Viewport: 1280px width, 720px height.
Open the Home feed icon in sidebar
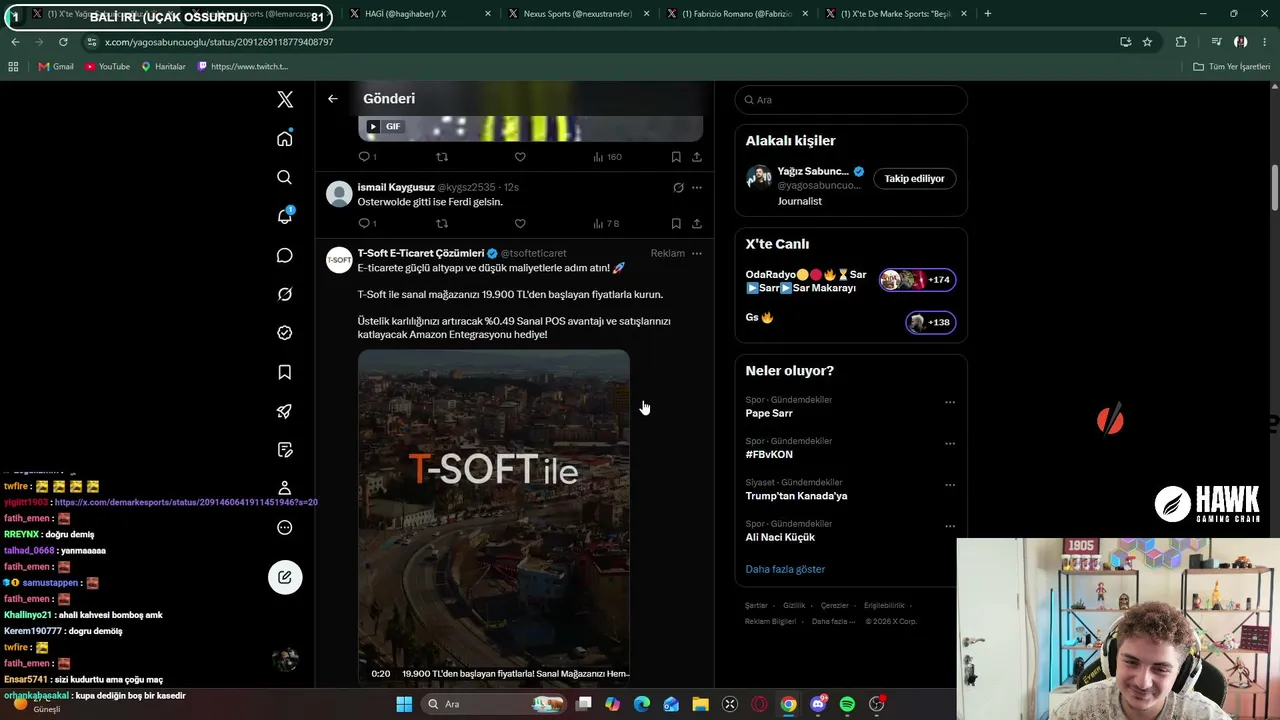point(285,138)
